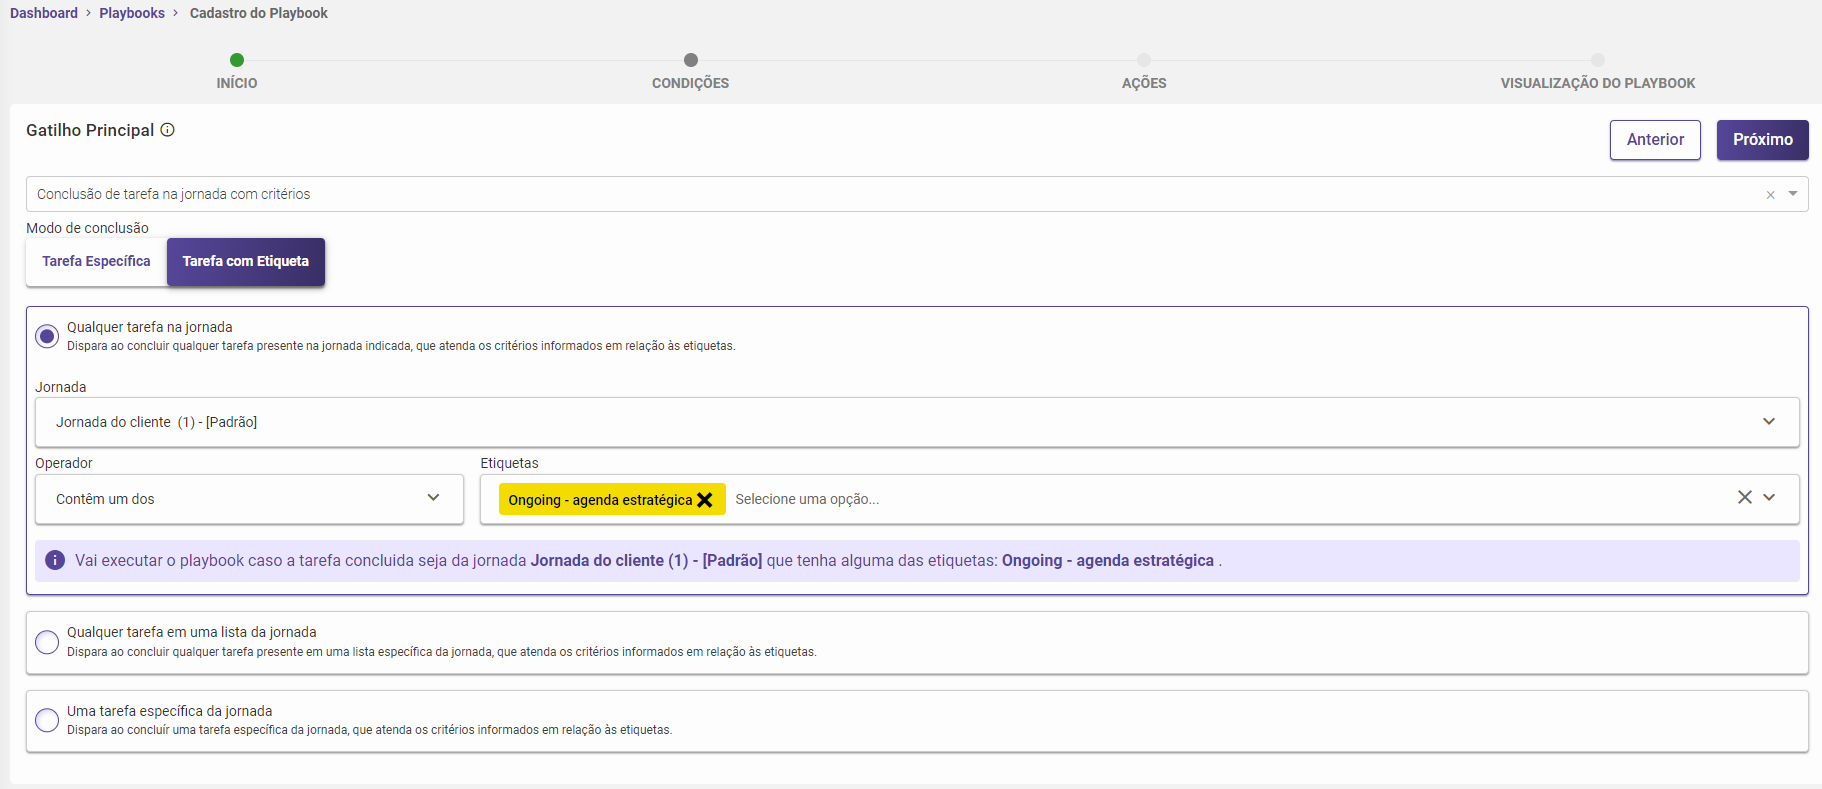The image size is (1822, 789).
Task: Clear the main trigger selection with the small x
Action: (1770, 195)
